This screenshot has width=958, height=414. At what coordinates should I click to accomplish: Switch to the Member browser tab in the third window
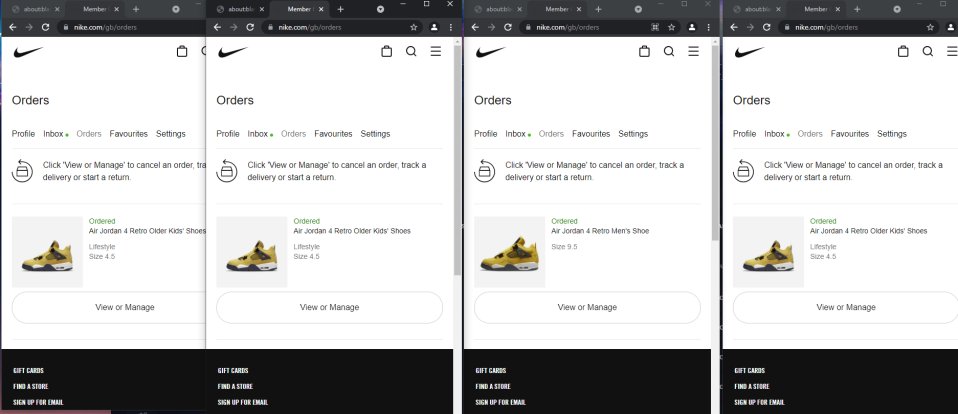(555, 9)
